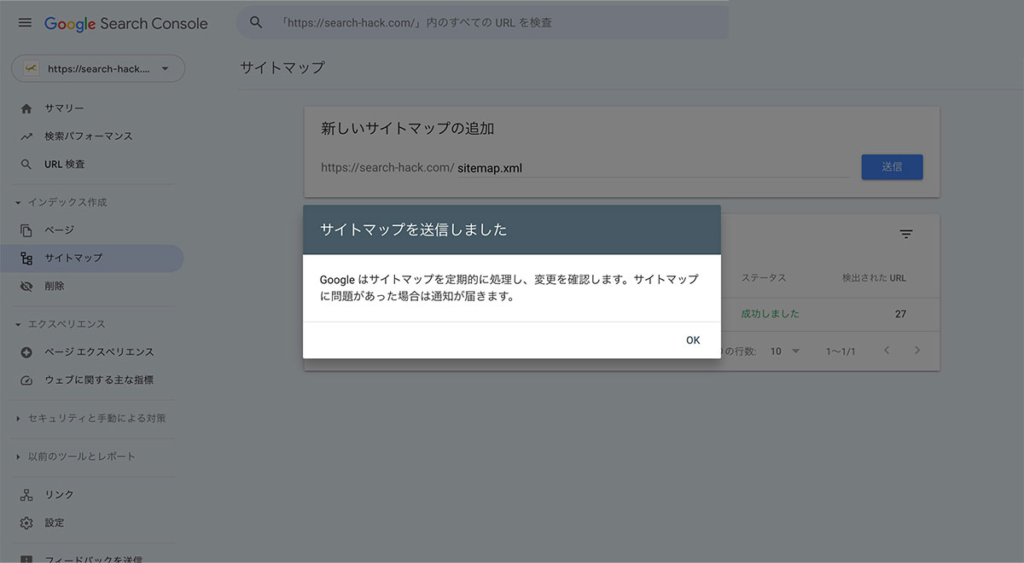Click the サイトマップを送信しました dialog title
This screenshot has height=563, width=1024.
pos(413,230)
